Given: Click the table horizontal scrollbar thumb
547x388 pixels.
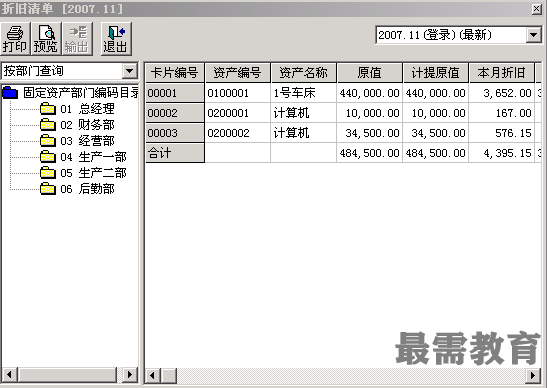Looking at the screenshot, I should pyautogui.click(x=169, y=375).
